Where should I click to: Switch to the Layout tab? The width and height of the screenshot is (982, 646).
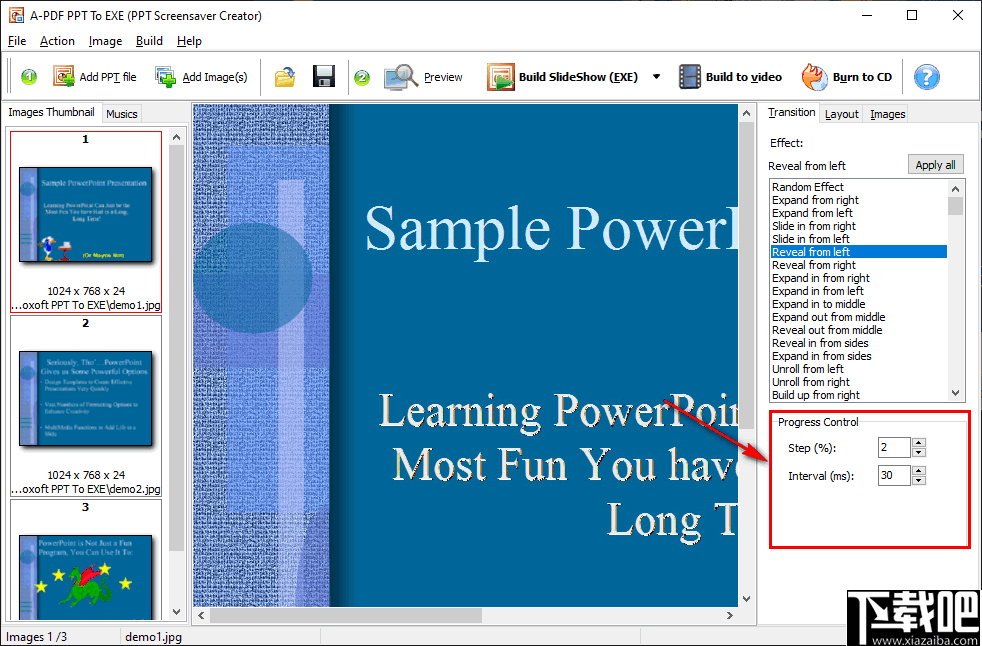point(841,114)
